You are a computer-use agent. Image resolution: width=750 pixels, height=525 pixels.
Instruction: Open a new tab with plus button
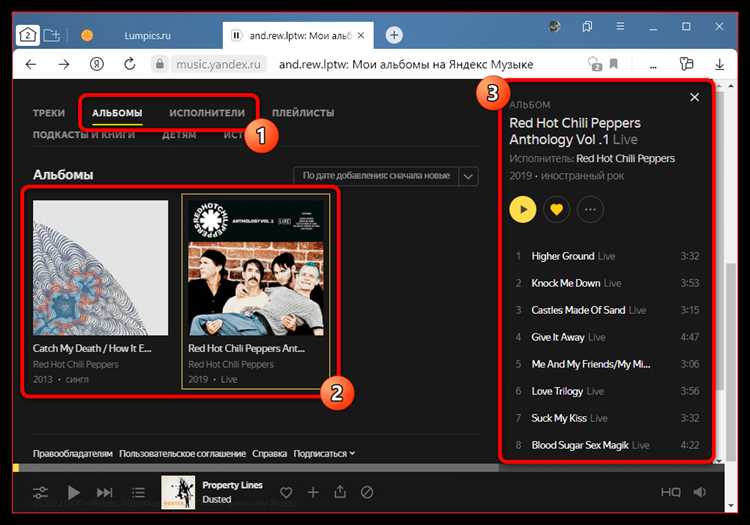pyautogui.click(x=394, y=35)
